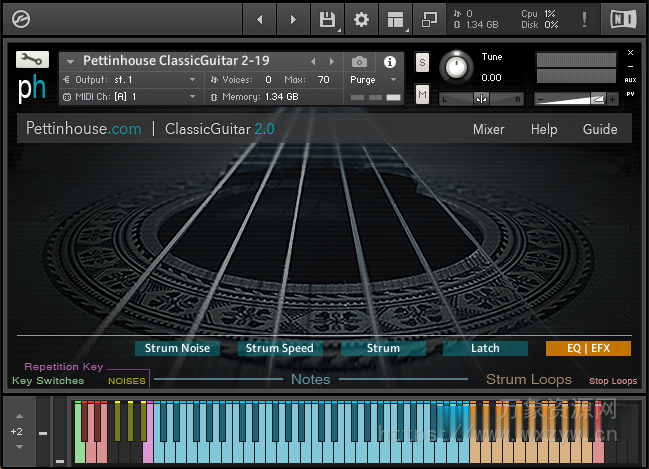Click the Notes label
Image resolution: width=649 pixels, height=469 pixels.
(310, 379)
